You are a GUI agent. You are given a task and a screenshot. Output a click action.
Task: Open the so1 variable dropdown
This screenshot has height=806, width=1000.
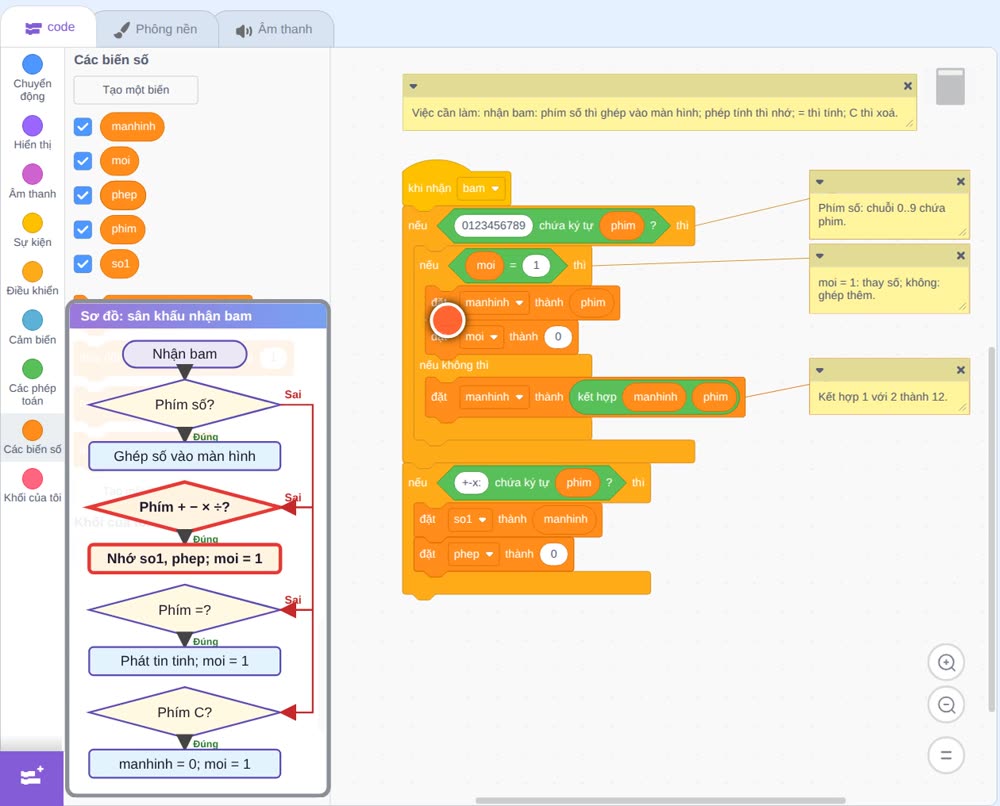click(x=469, y=519)
